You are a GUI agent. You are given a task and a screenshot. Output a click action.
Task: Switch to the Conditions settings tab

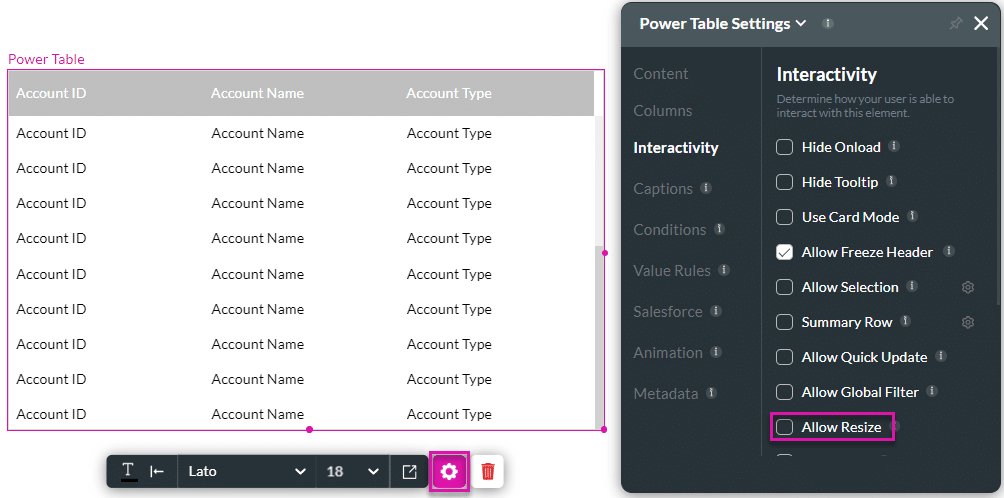click(669, 230)
